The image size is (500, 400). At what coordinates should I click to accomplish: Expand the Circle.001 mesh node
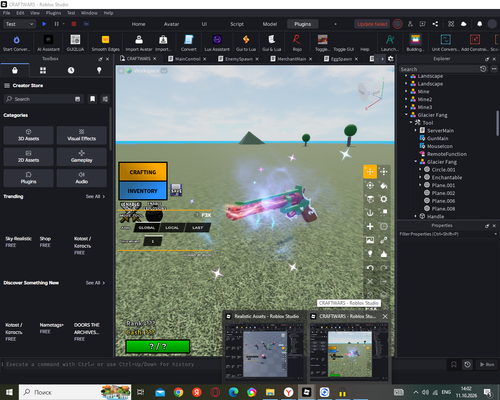[x=420, y=169]
